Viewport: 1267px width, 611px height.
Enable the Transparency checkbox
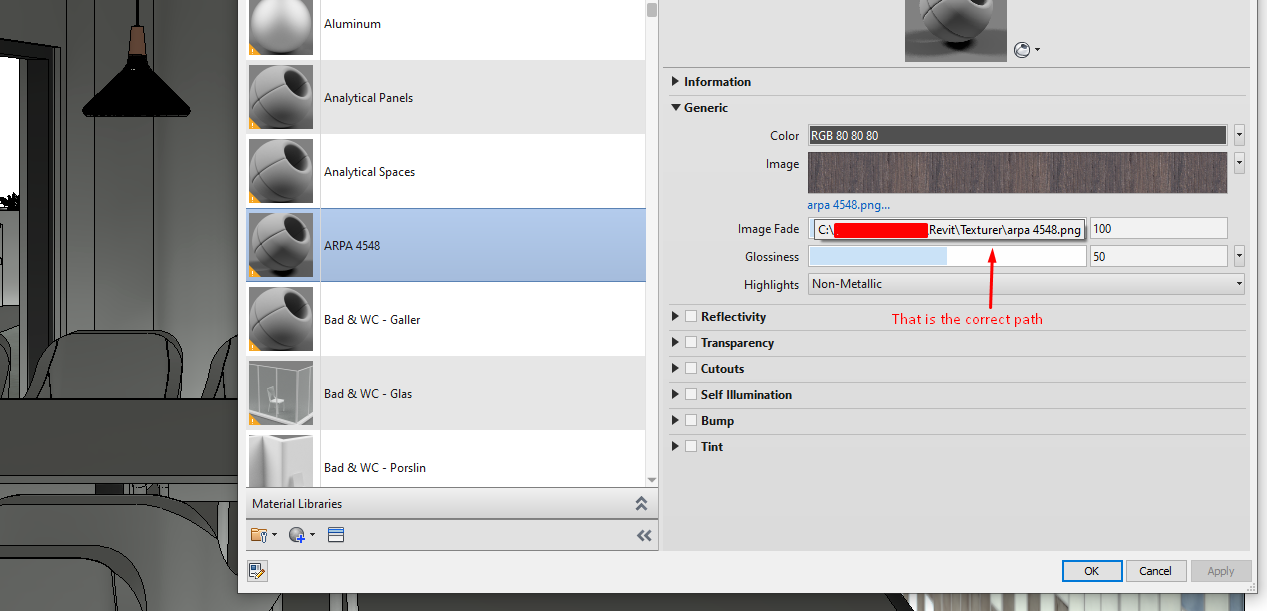click(x=691, y=343)
